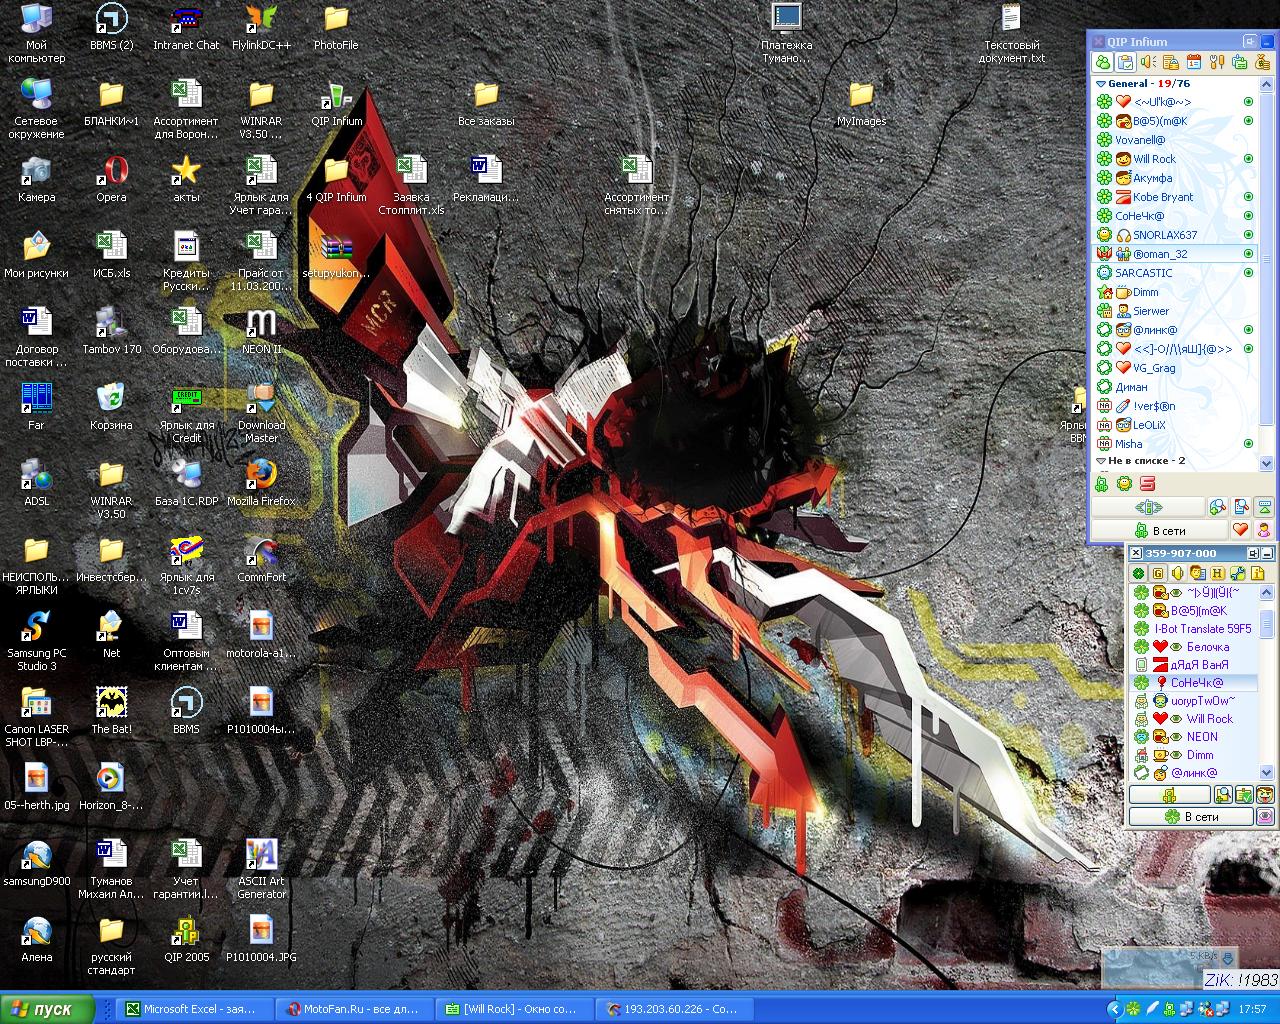Screen dimensions: 1280x1024
Task: Click the search document icon in QIP Infium bottom bar
Action: tap(1240, 507)
